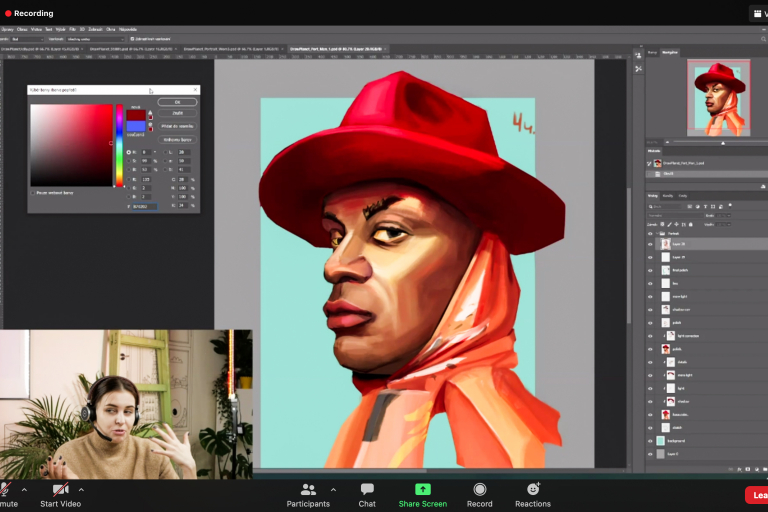768x512 pixels.
Task: Click the Record icon in Zoom
Action: click(480, 489)
